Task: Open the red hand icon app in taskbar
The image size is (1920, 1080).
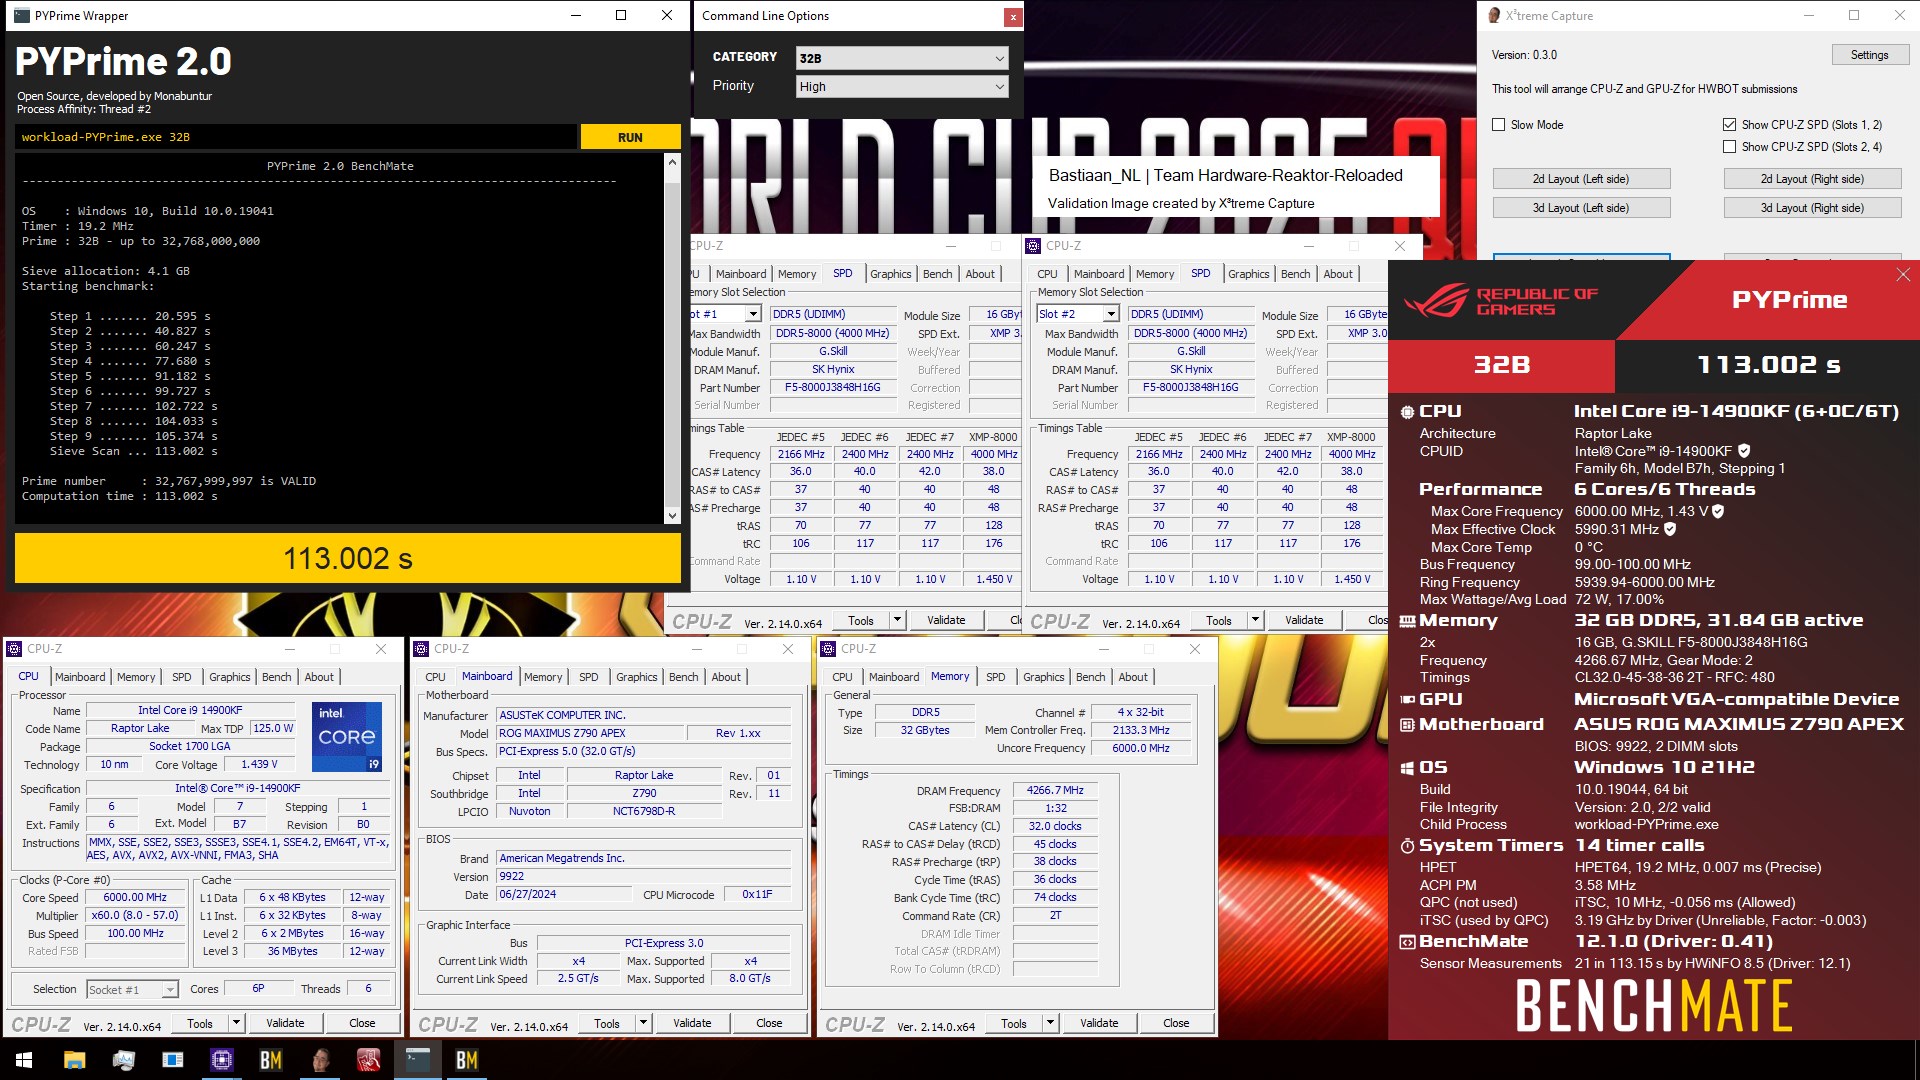Action: point(369,1060)
